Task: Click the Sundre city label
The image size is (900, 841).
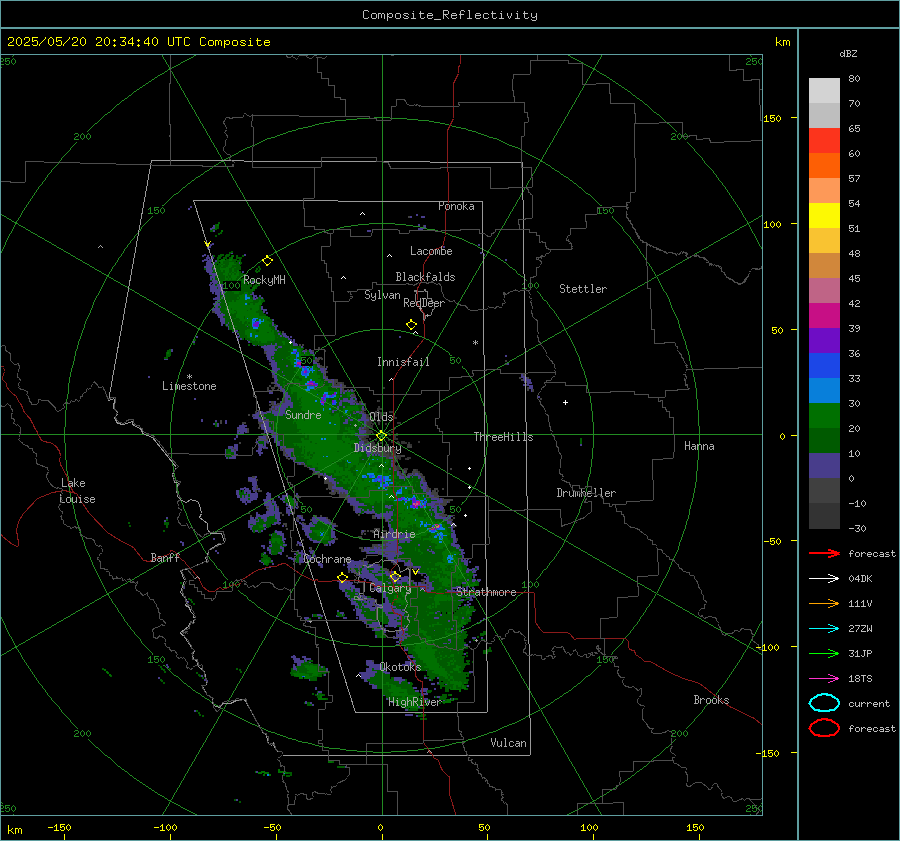Action: coord(303,415)
